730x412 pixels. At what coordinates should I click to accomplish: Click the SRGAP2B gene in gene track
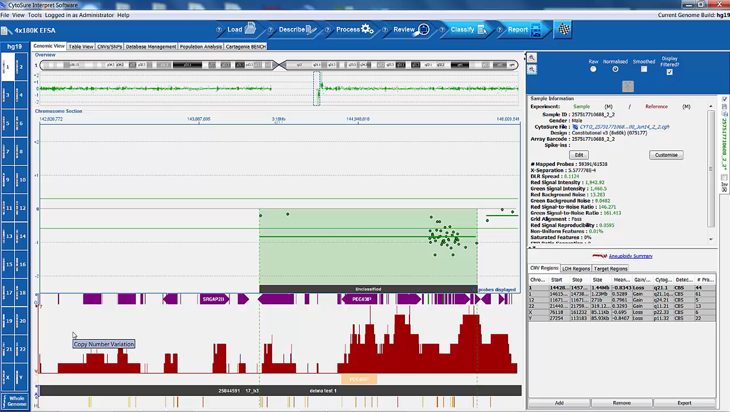[x=214, y=299]
